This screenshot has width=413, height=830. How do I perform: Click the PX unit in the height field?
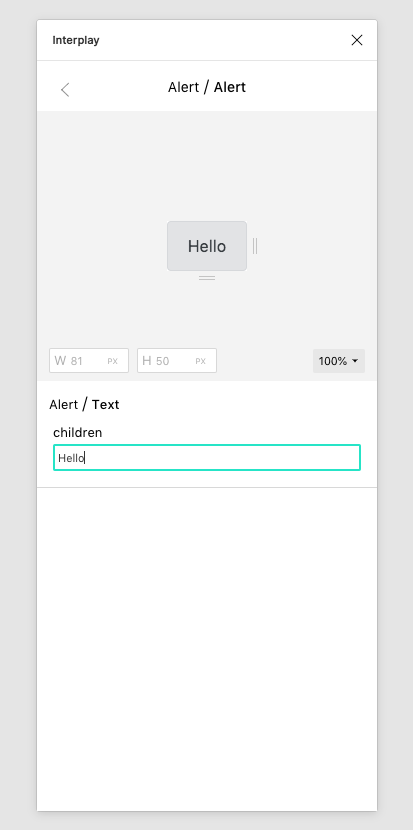pos(200,361)
